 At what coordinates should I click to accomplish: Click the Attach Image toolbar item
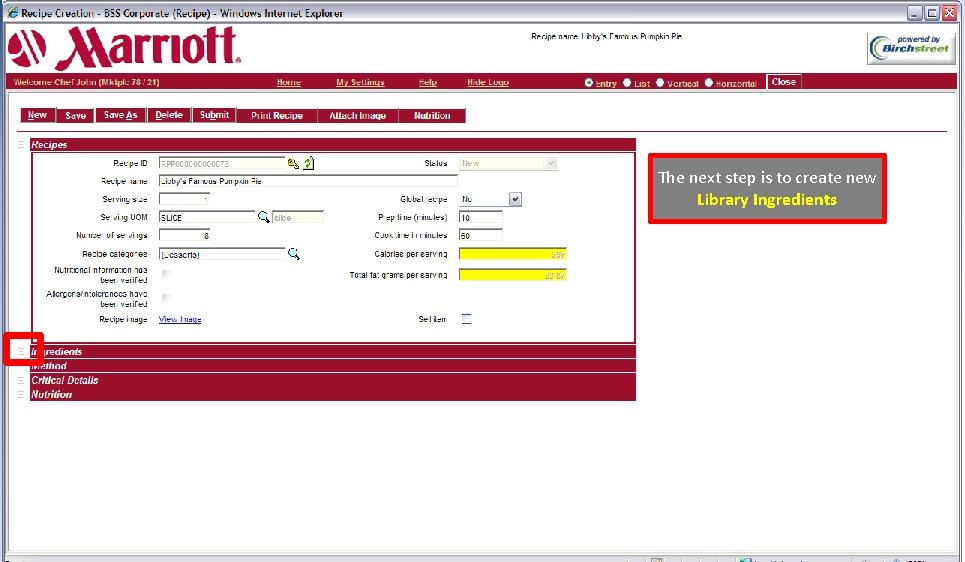click(358, 115)
